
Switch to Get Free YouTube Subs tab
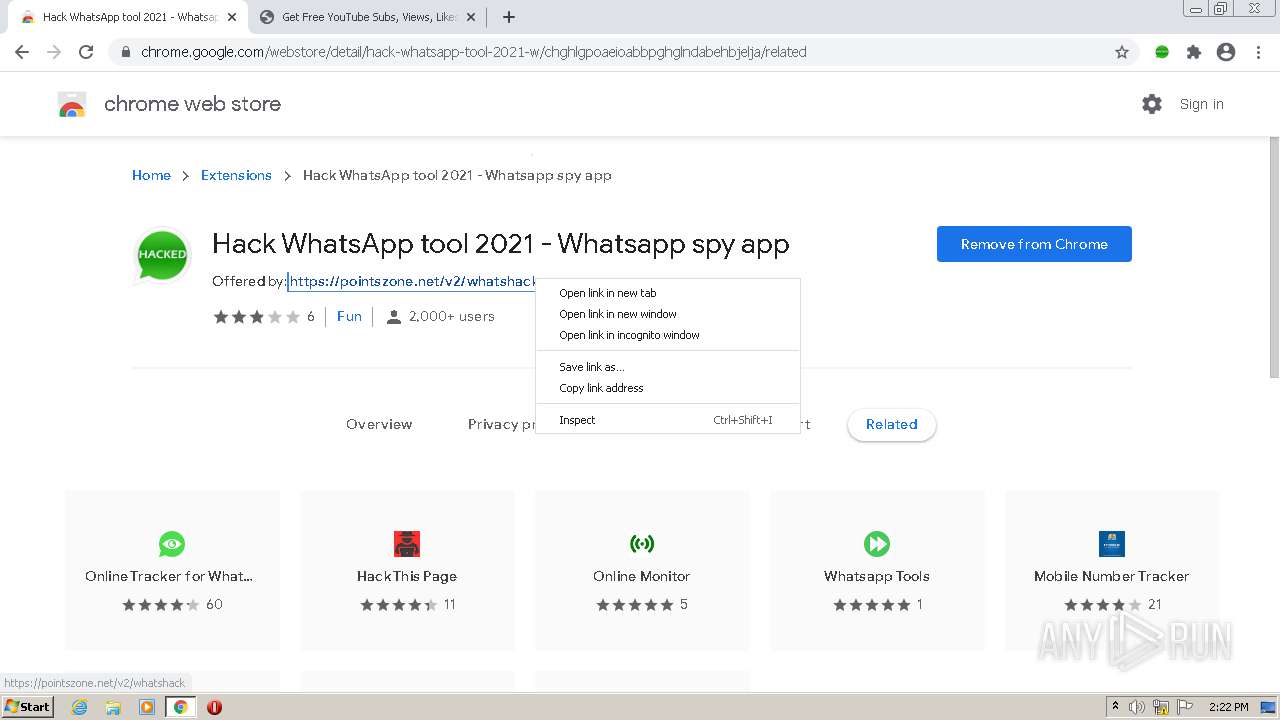pos(368,17)
